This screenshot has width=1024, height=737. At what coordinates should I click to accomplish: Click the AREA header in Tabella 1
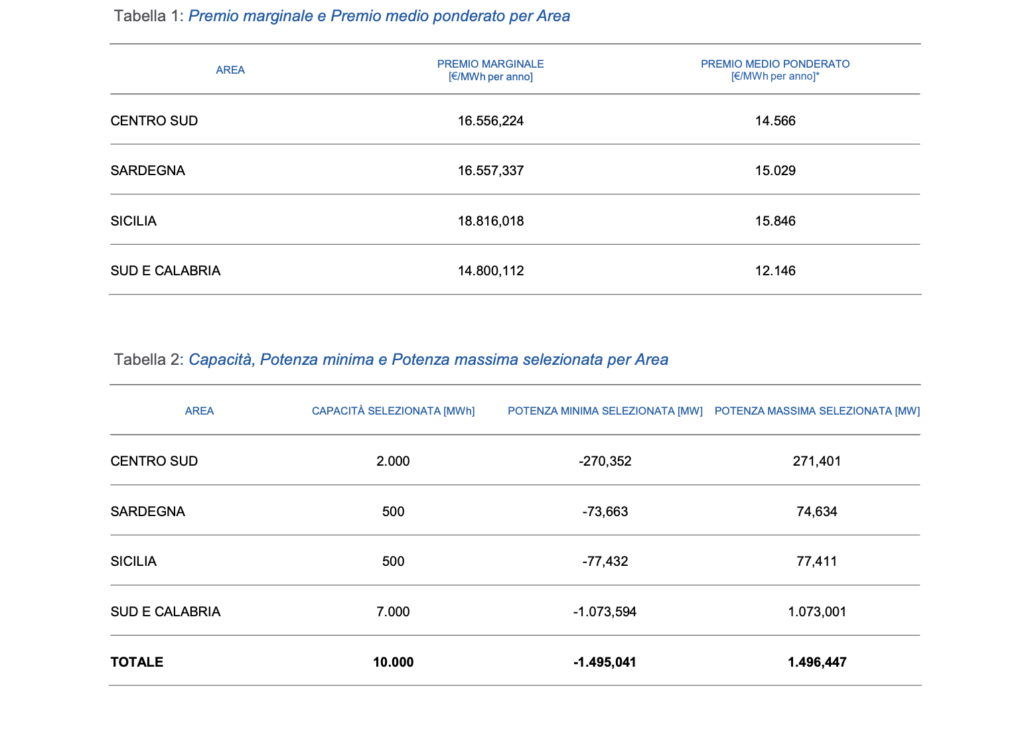click(x=230, y=70)
